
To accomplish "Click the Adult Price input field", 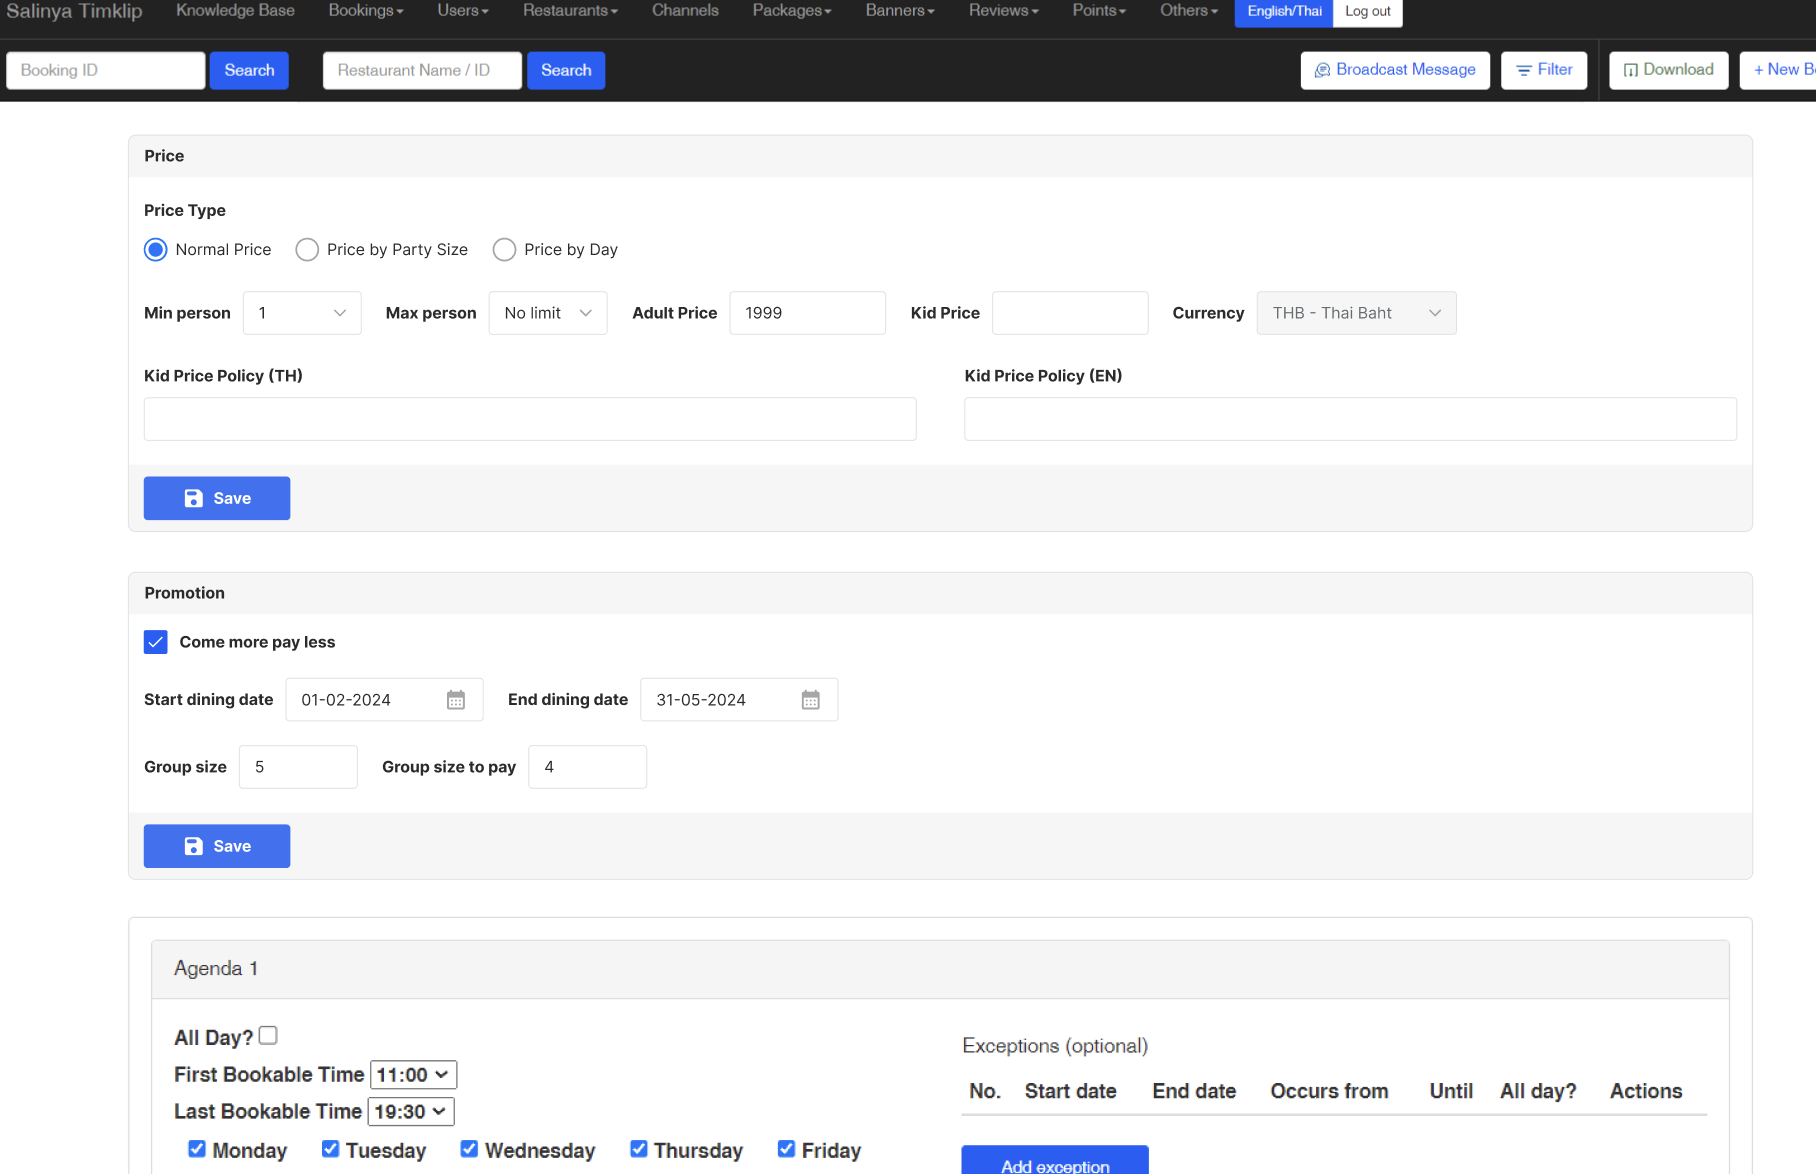I will 807,313.
